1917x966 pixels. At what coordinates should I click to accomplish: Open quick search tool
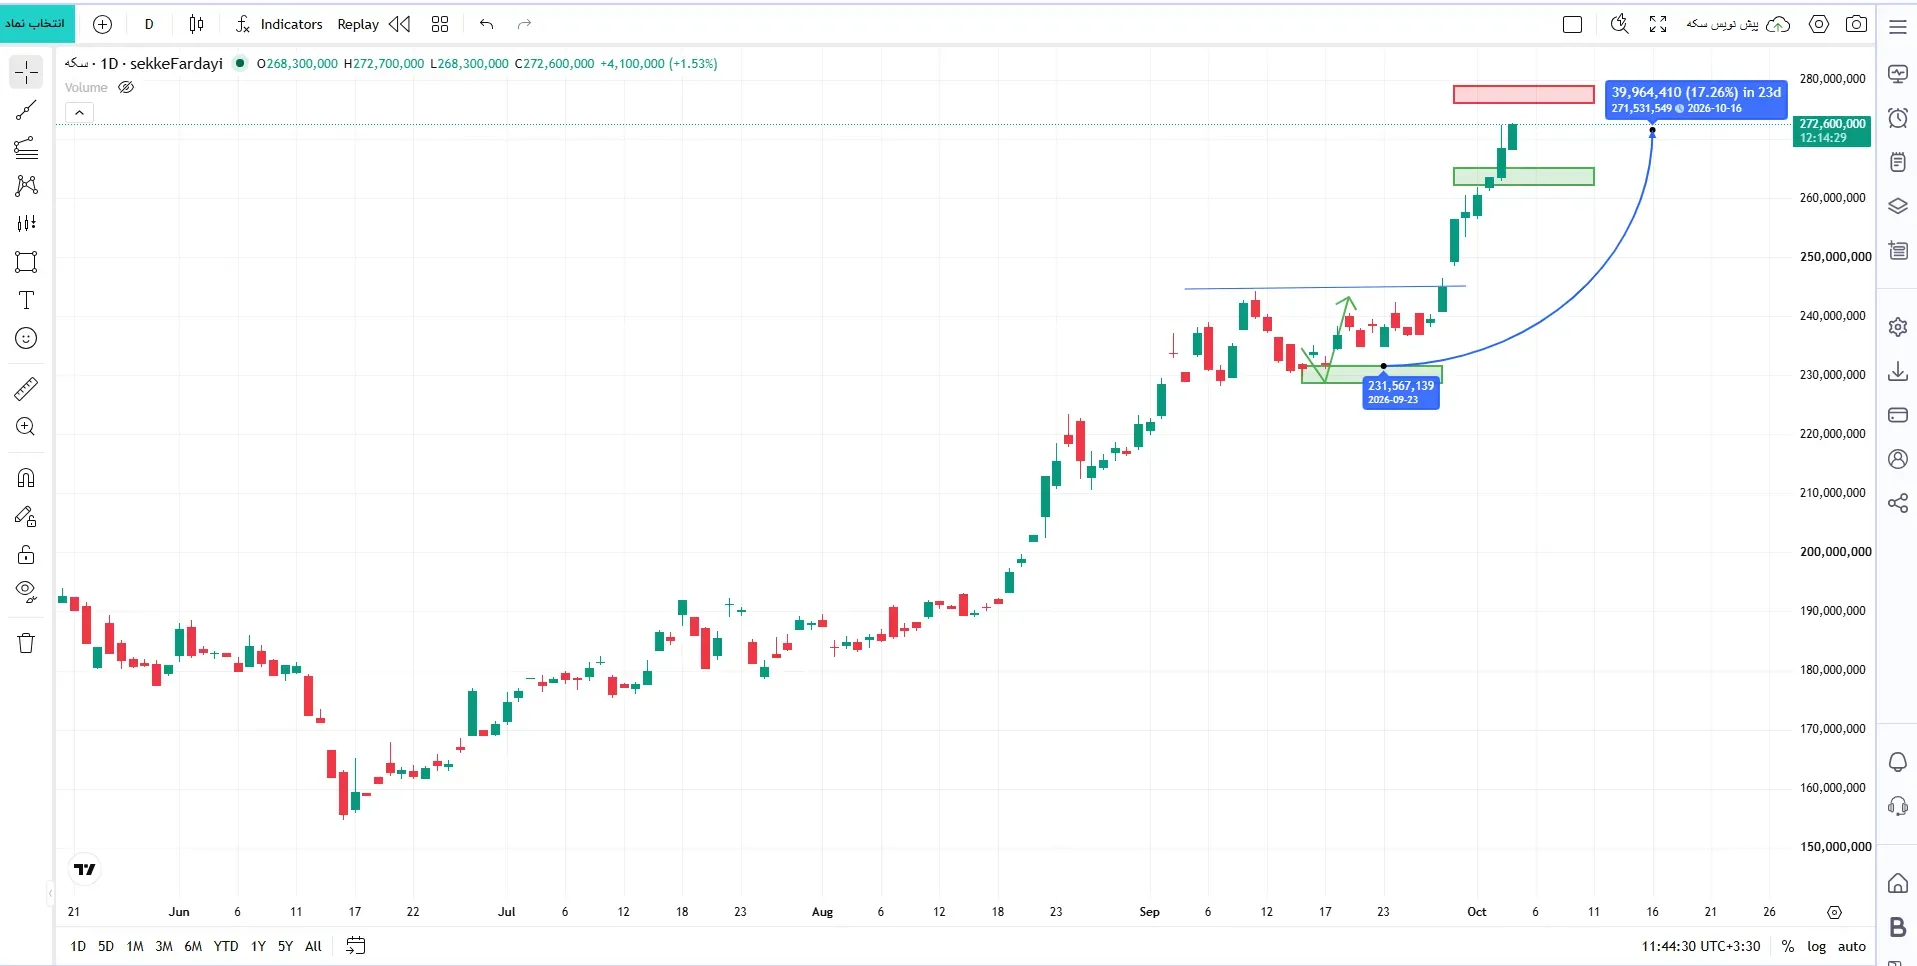click(1619, 24)
